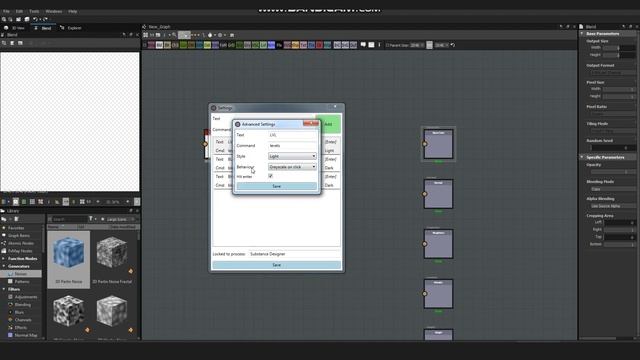
Task: Click the wide Save button in Settings window
Action: pos(276,265)
